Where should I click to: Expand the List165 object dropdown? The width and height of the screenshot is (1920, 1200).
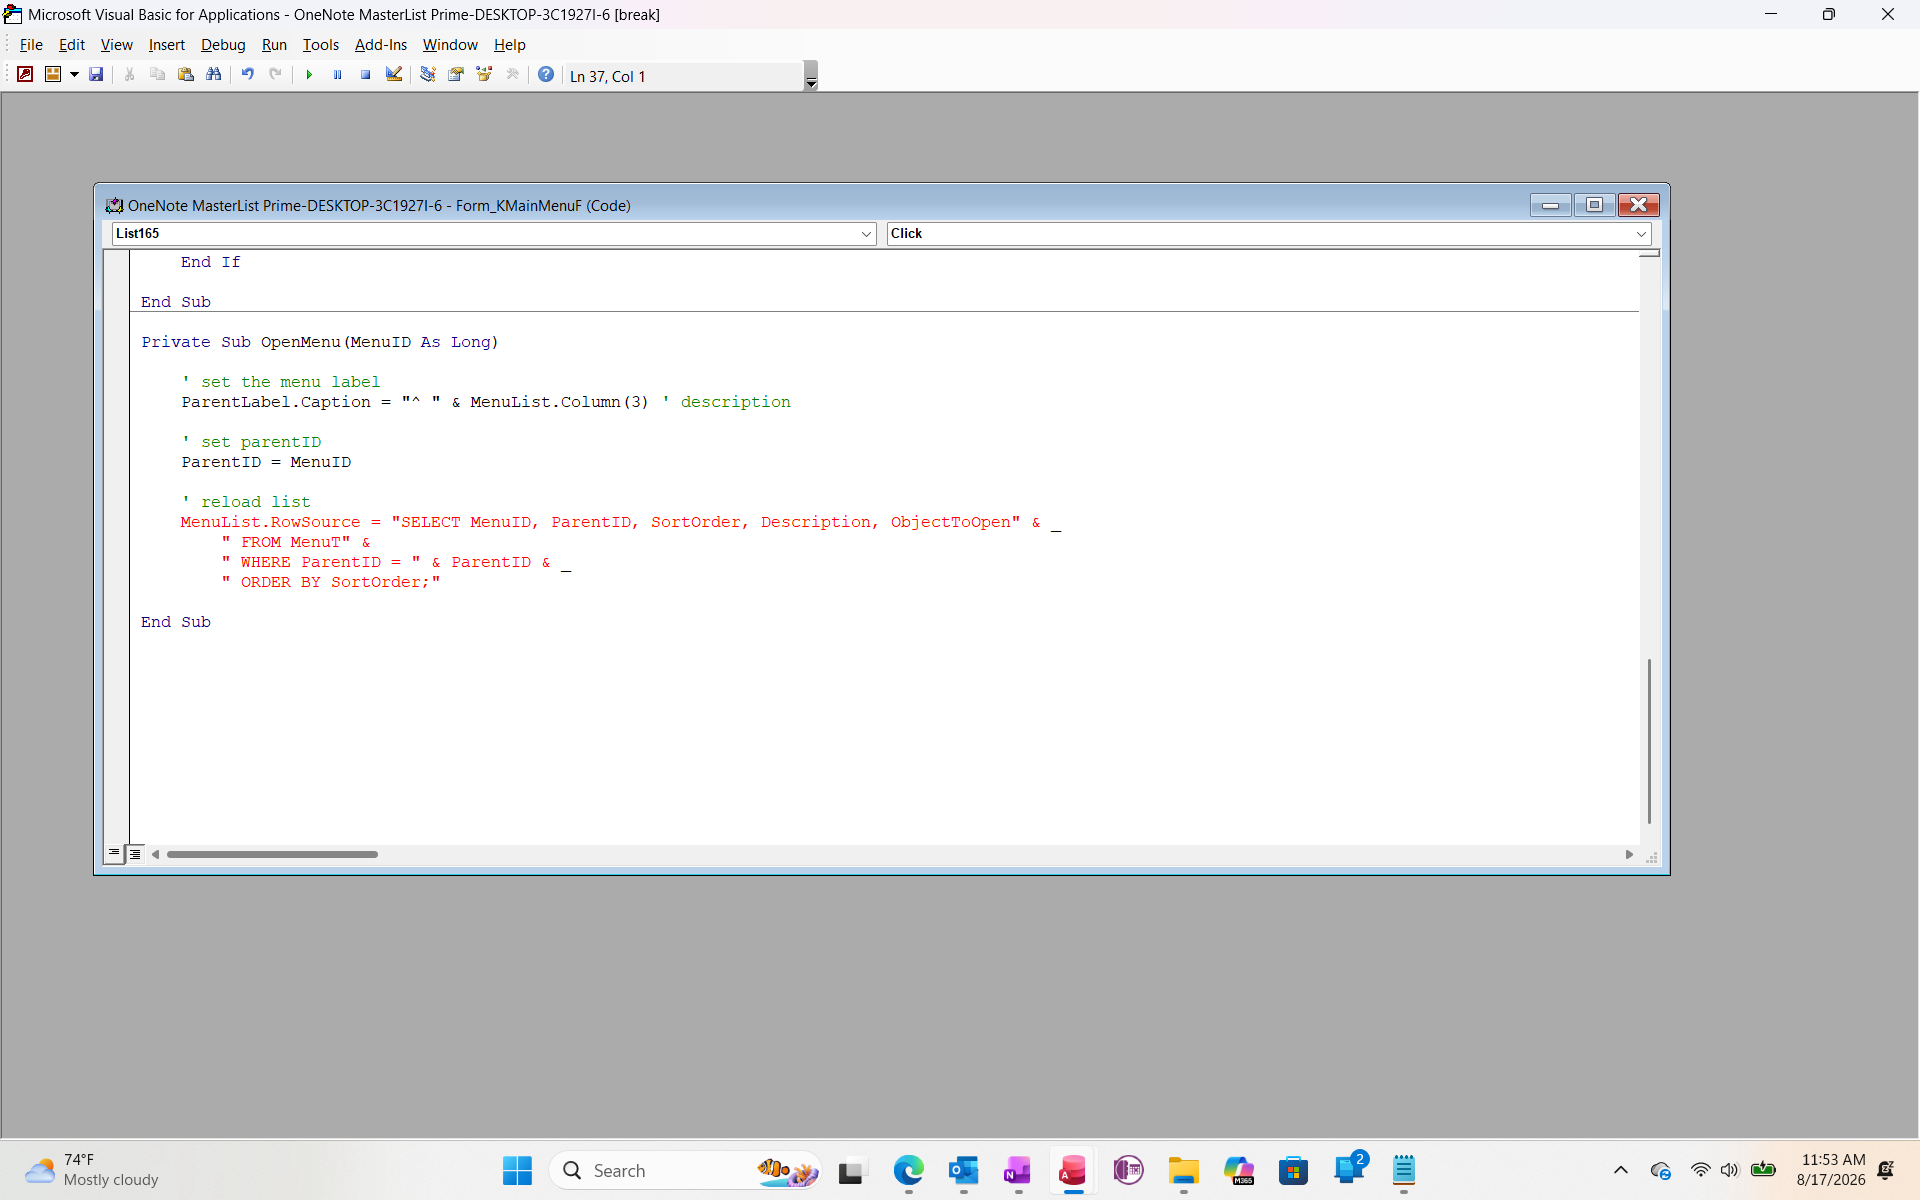866,233
